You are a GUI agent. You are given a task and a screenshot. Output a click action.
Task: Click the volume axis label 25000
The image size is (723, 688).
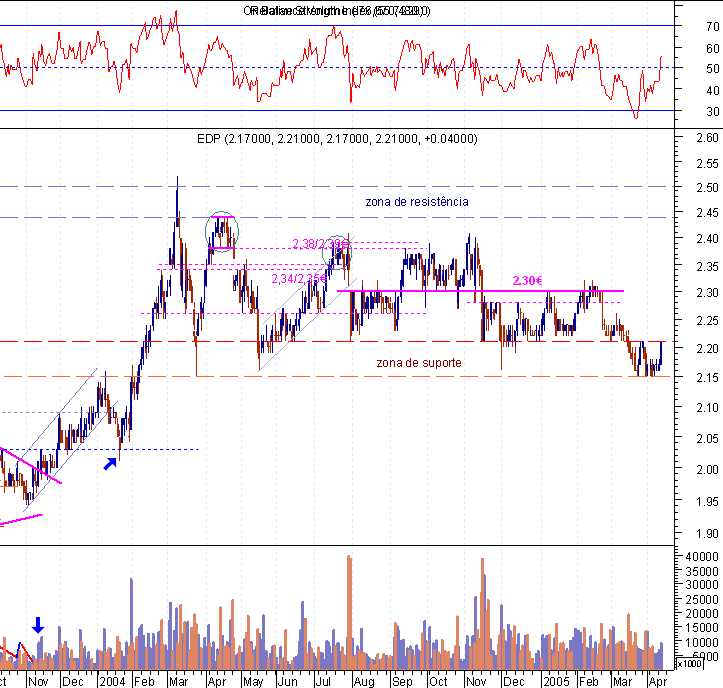[702, 600]
